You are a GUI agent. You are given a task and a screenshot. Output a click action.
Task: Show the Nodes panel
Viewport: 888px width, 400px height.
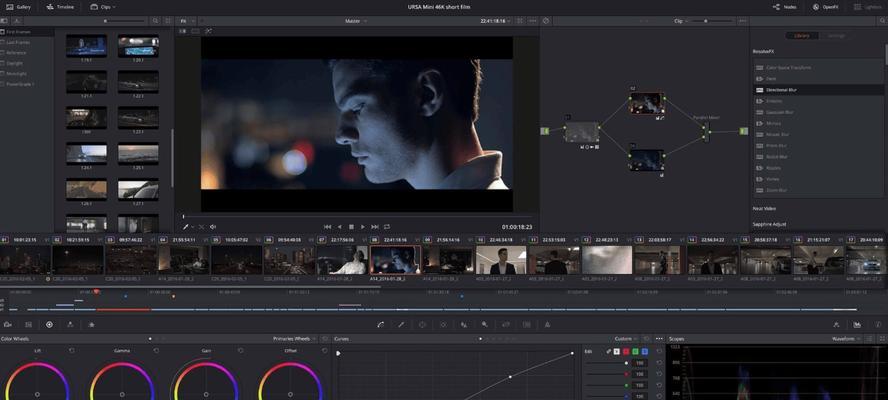785,7
